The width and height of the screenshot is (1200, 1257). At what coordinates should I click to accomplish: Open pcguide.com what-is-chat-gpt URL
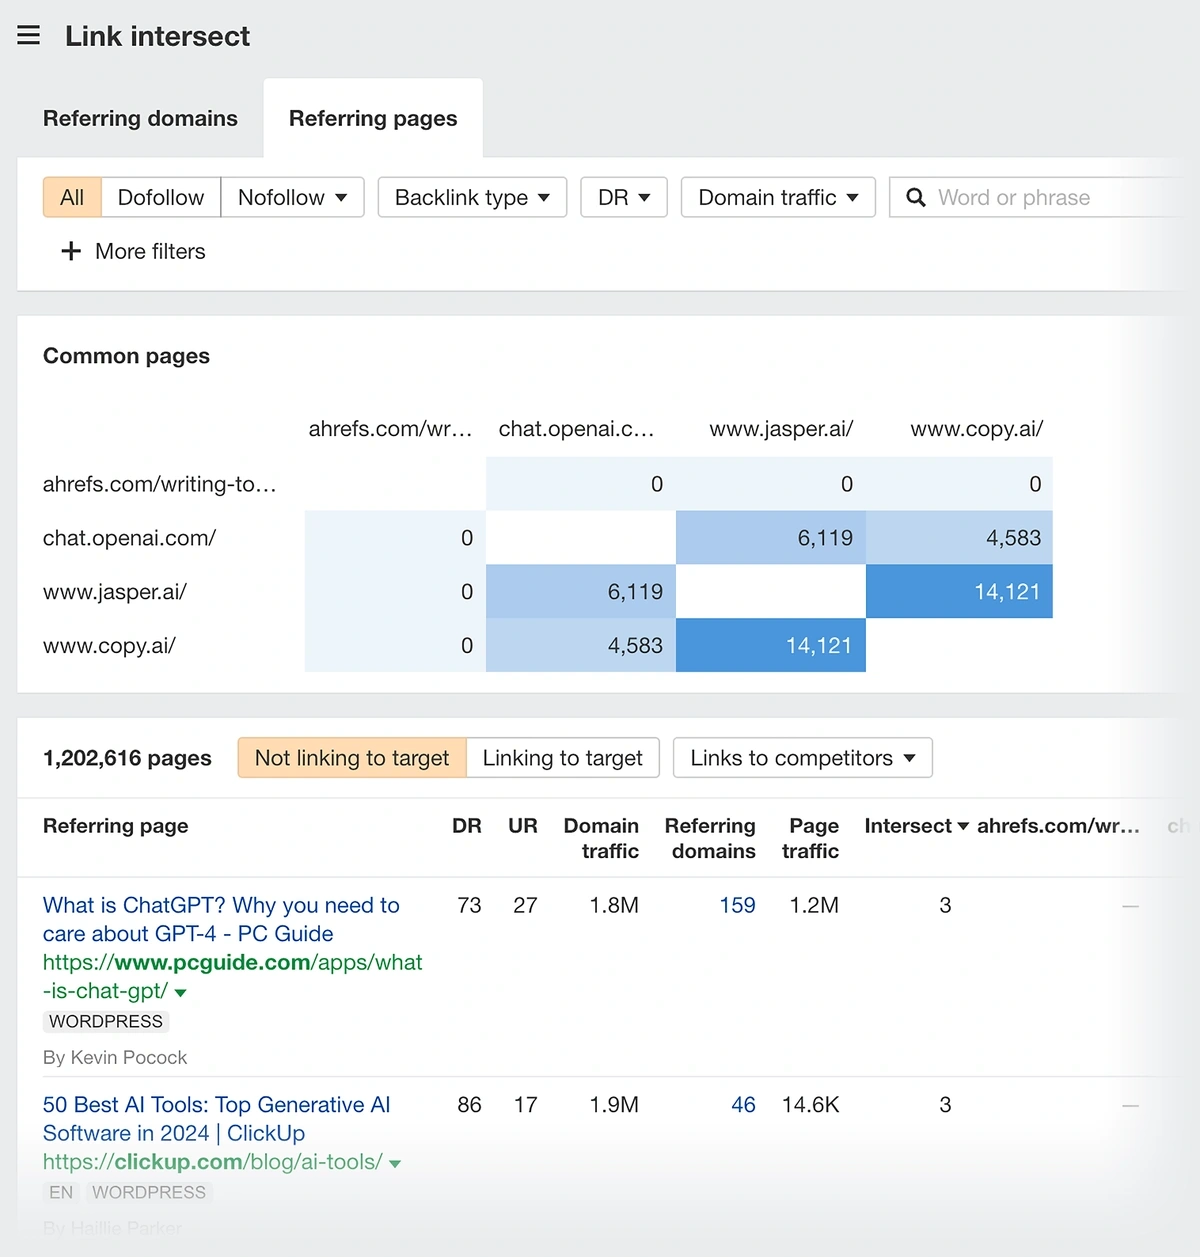[x=232, y=976]
